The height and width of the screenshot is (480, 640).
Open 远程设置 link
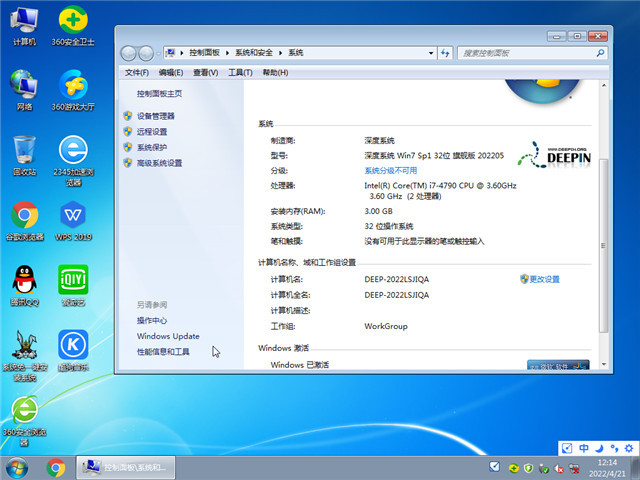coord(152,132)
